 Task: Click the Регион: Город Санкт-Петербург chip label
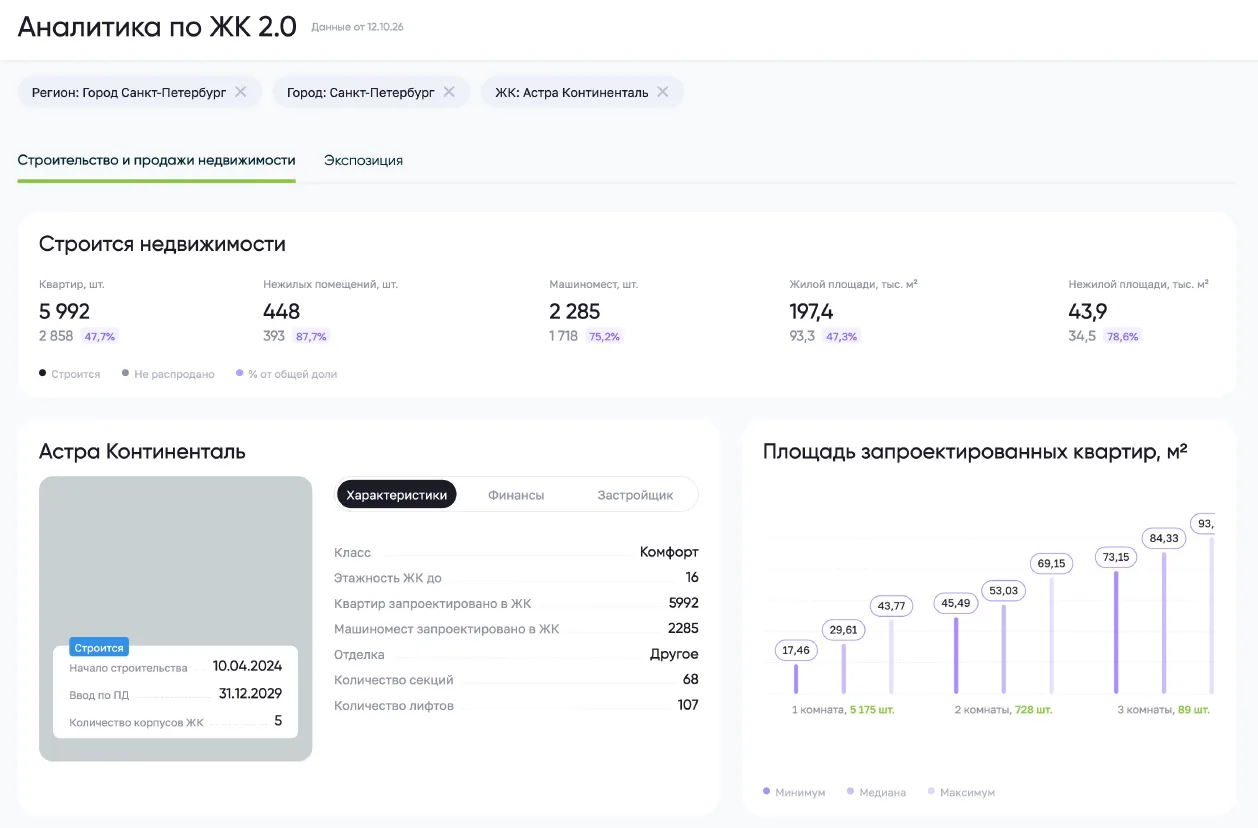(129, 92)
